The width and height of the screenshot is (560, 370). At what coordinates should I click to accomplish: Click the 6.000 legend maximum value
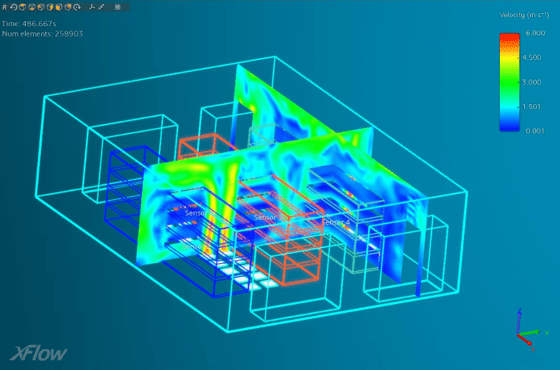(x=535, y=33)
